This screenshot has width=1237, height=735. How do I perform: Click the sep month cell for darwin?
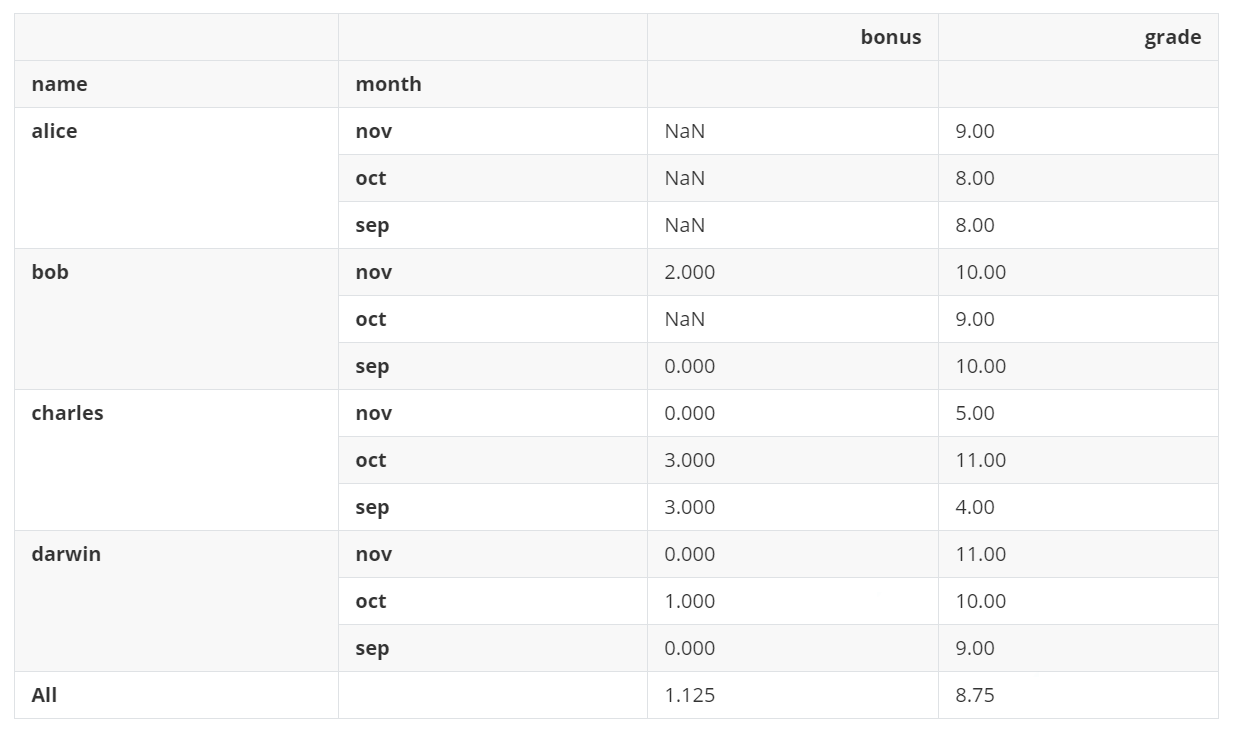pos(372,649)
